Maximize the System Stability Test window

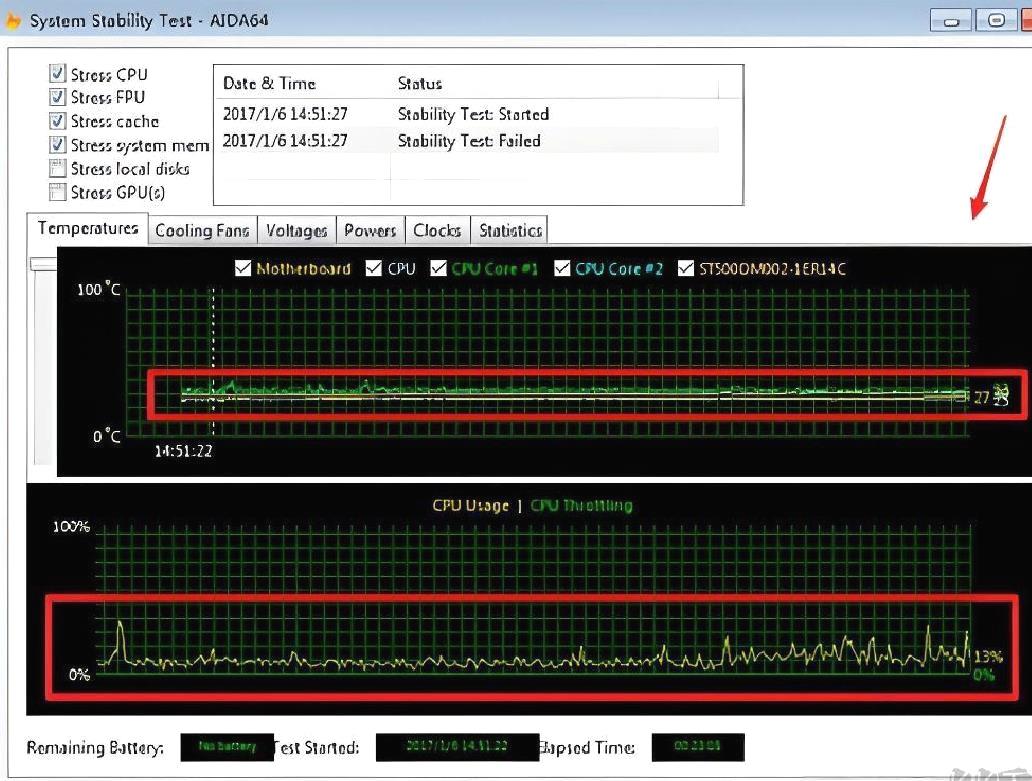(996, 20)
